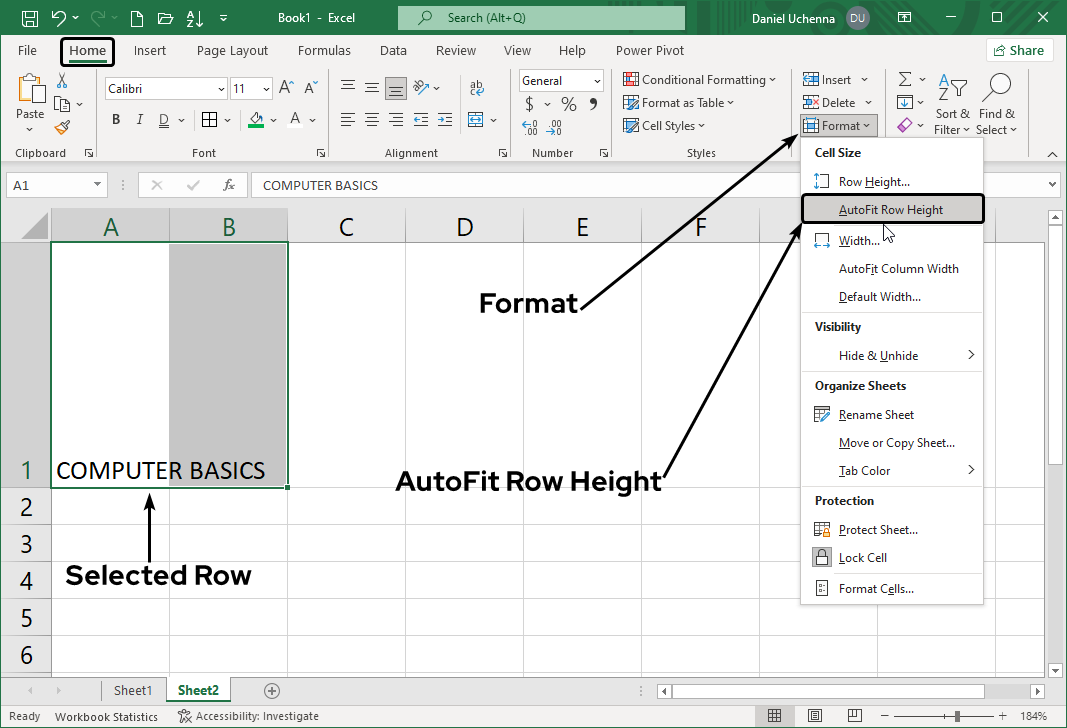This screenshot has width=1067, height=728.
Task: Select AutoFit Row Height from the menu
Action: [x=891, y=208]
